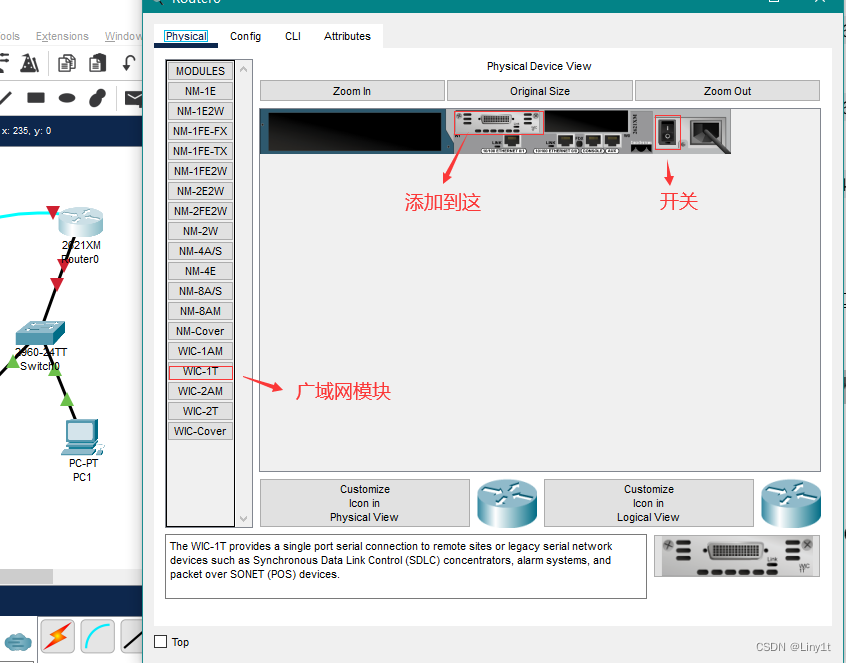Click the copy icon in main toolbar
846x663 pixels.
pos(66,63)
